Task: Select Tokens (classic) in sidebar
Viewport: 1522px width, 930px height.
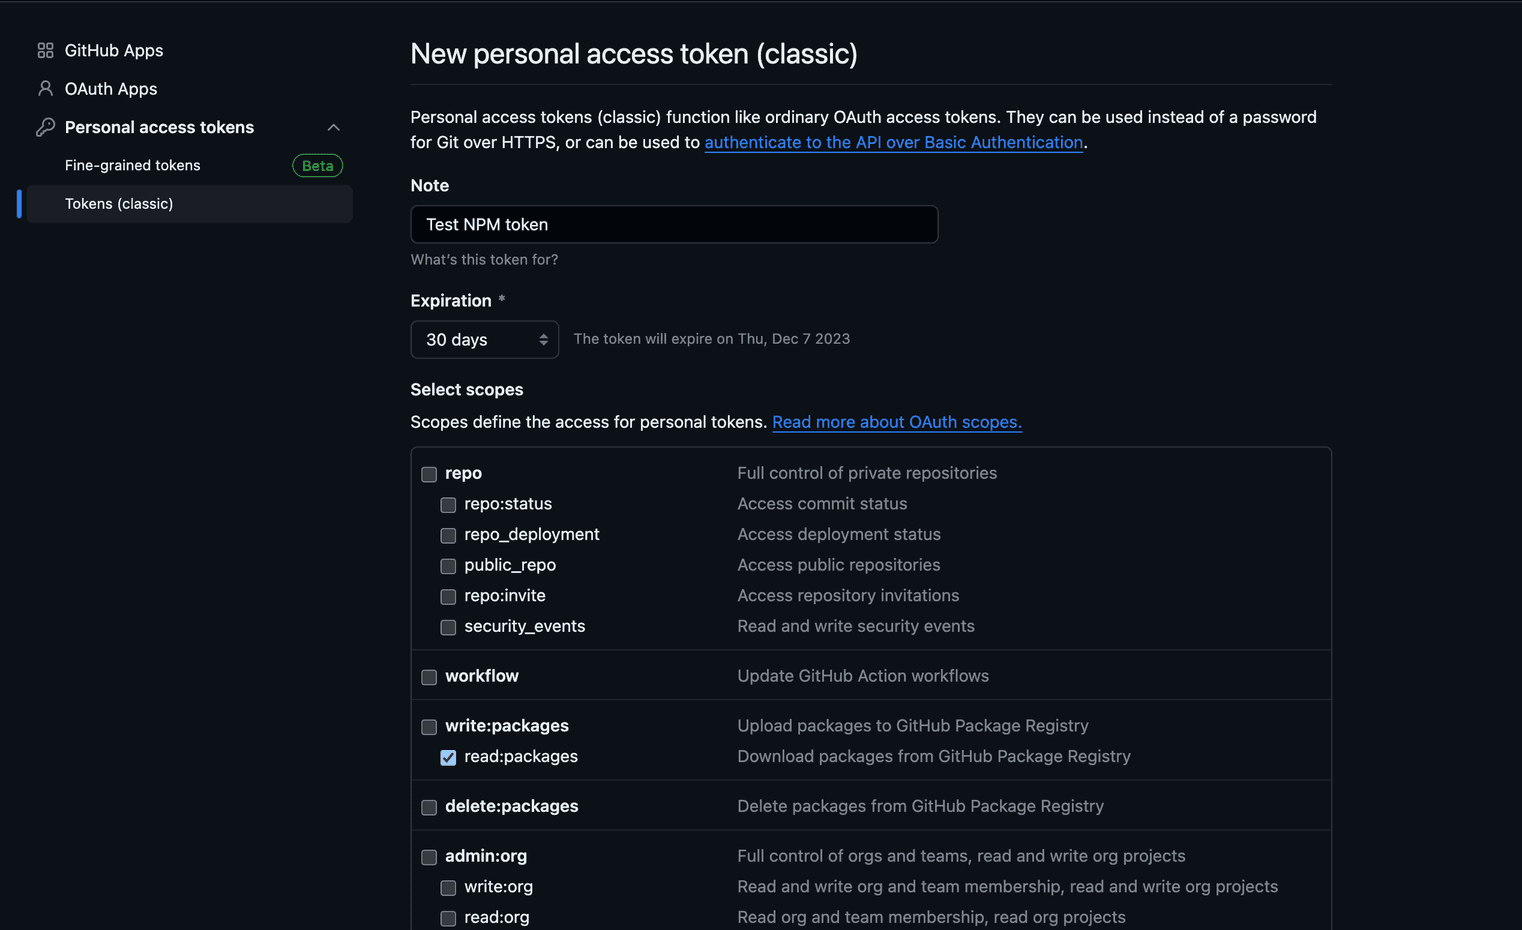Action: click(x=119, y=204)
